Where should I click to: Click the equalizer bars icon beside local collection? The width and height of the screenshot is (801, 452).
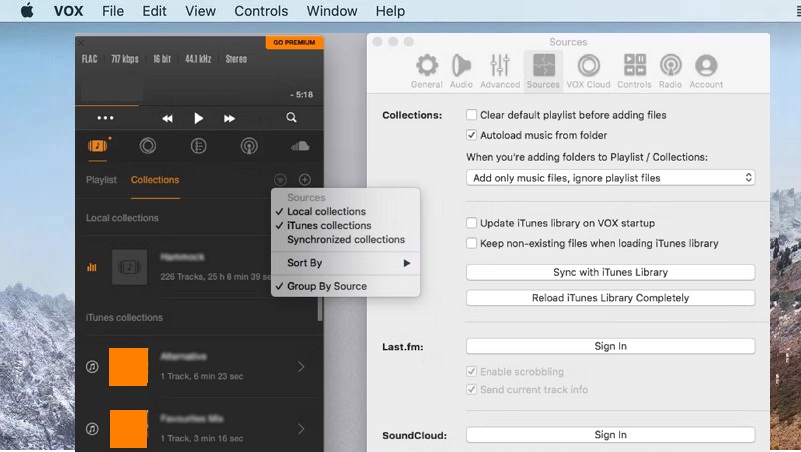click(92, 267)
